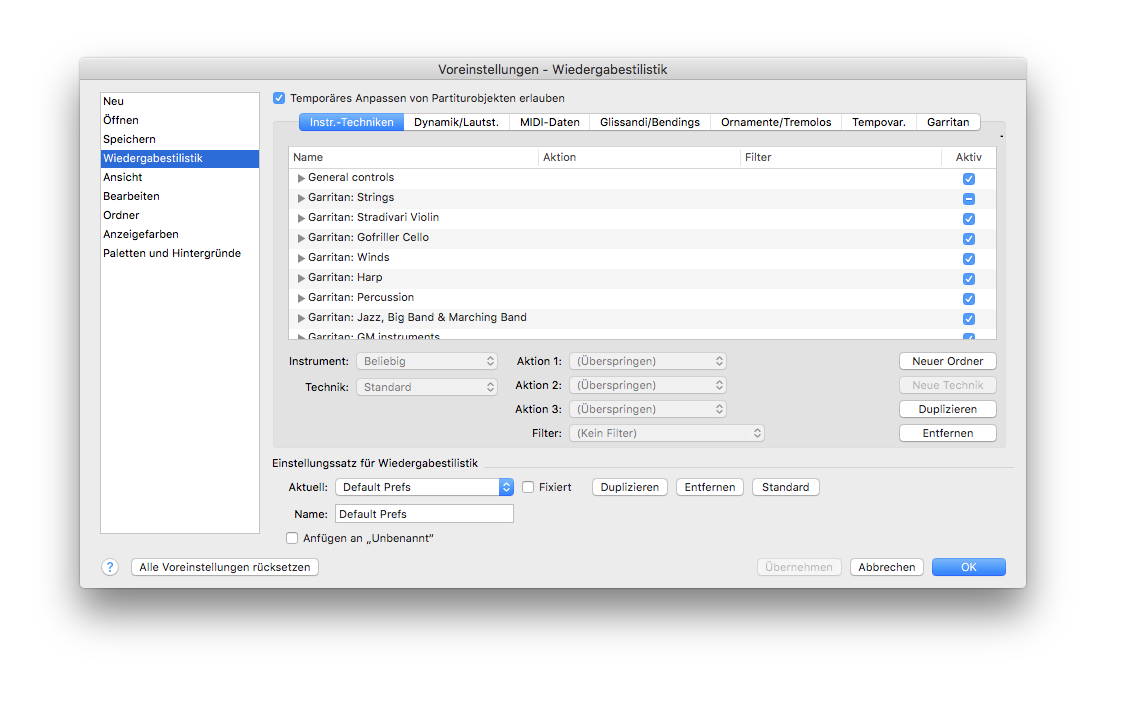Uncheck Aktiv for General controls

pos(968,179)
